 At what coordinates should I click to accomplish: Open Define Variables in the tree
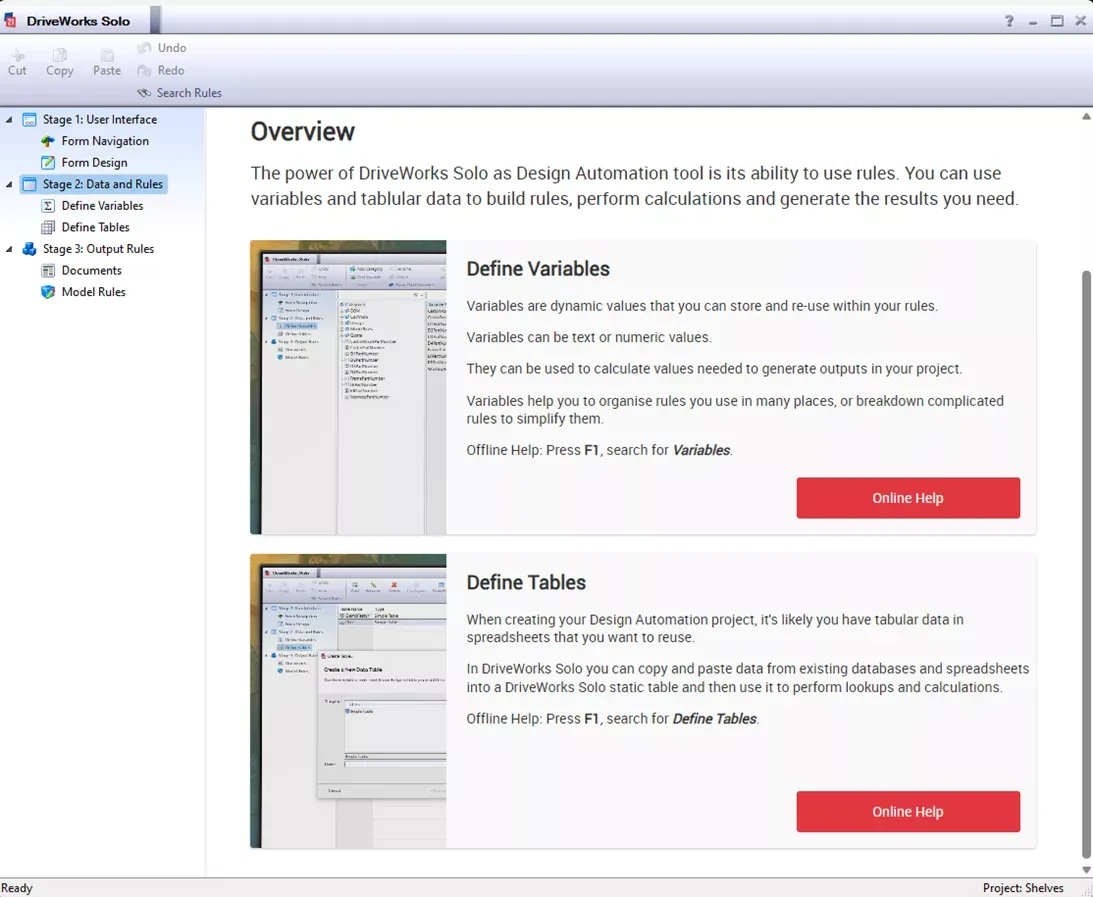pyautogui.click(x=102, y=206)
